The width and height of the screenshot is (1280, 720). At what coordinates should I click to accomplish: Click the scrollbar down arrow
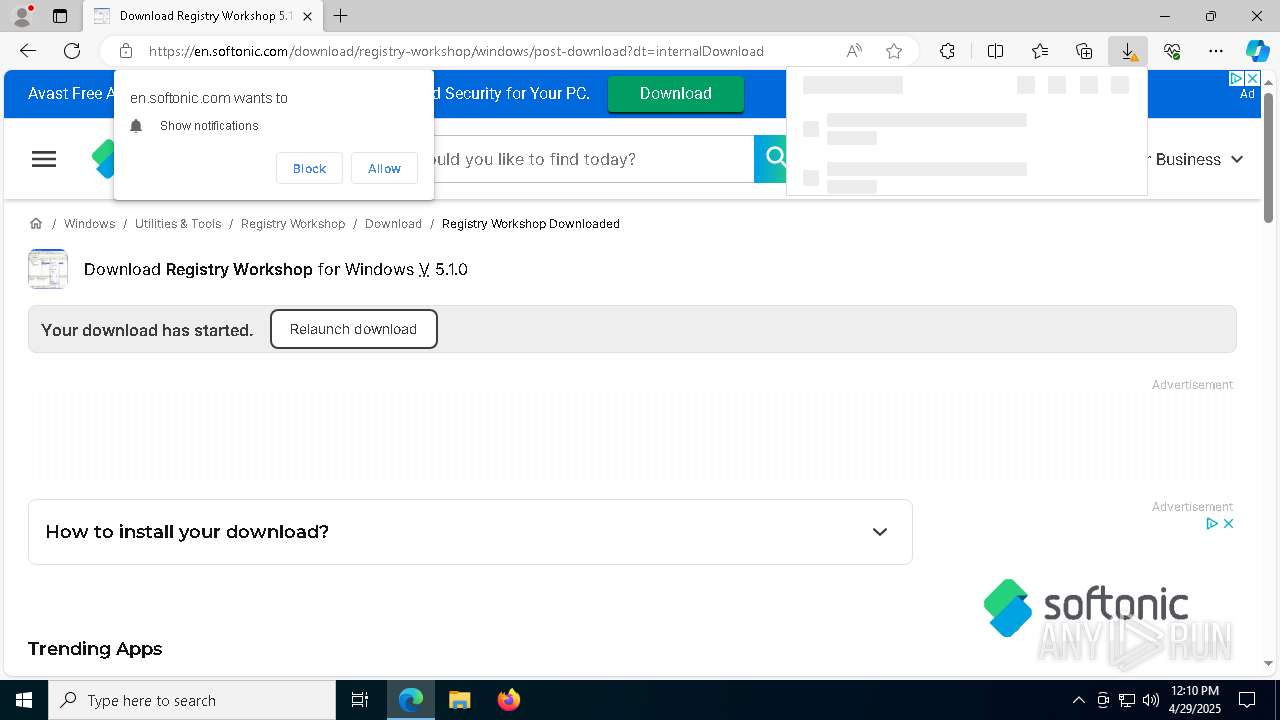click(1268, 663)
